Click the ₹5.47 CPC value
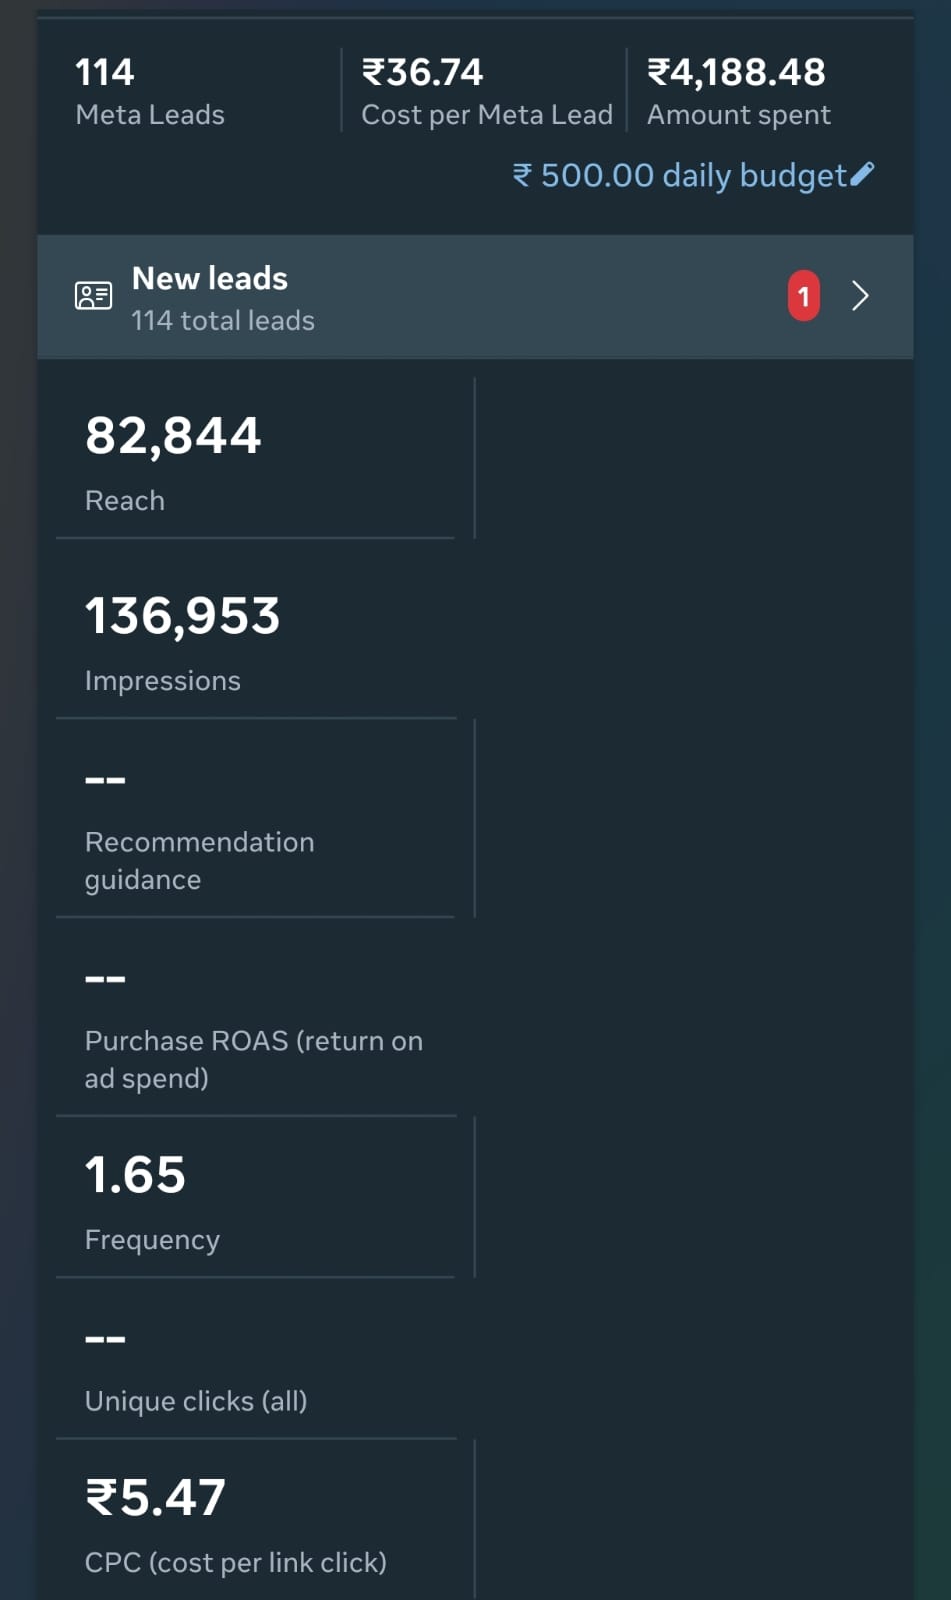This screenshot has width=951, height=1600. (155, 1498)
